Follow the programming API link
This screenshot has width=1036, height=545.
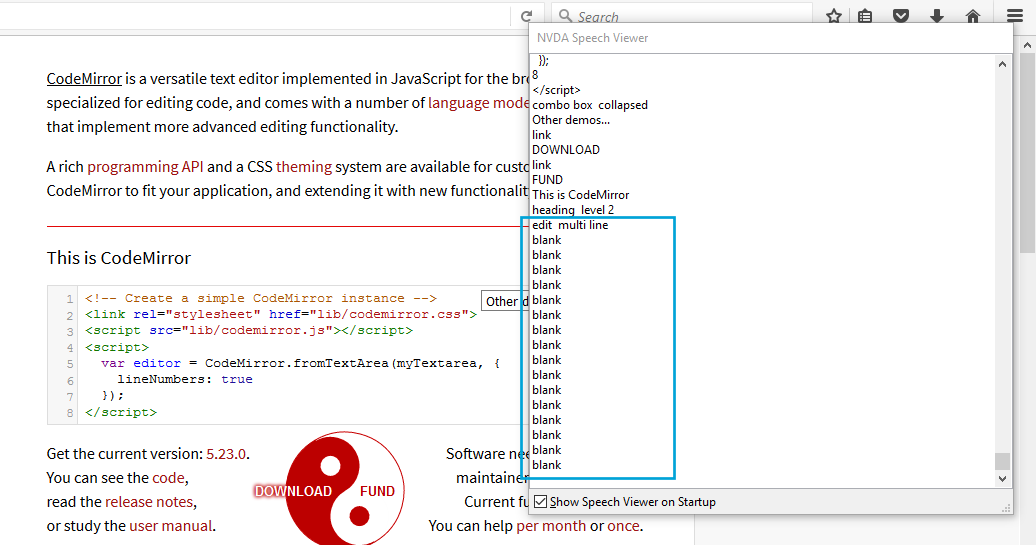(145, 166)
